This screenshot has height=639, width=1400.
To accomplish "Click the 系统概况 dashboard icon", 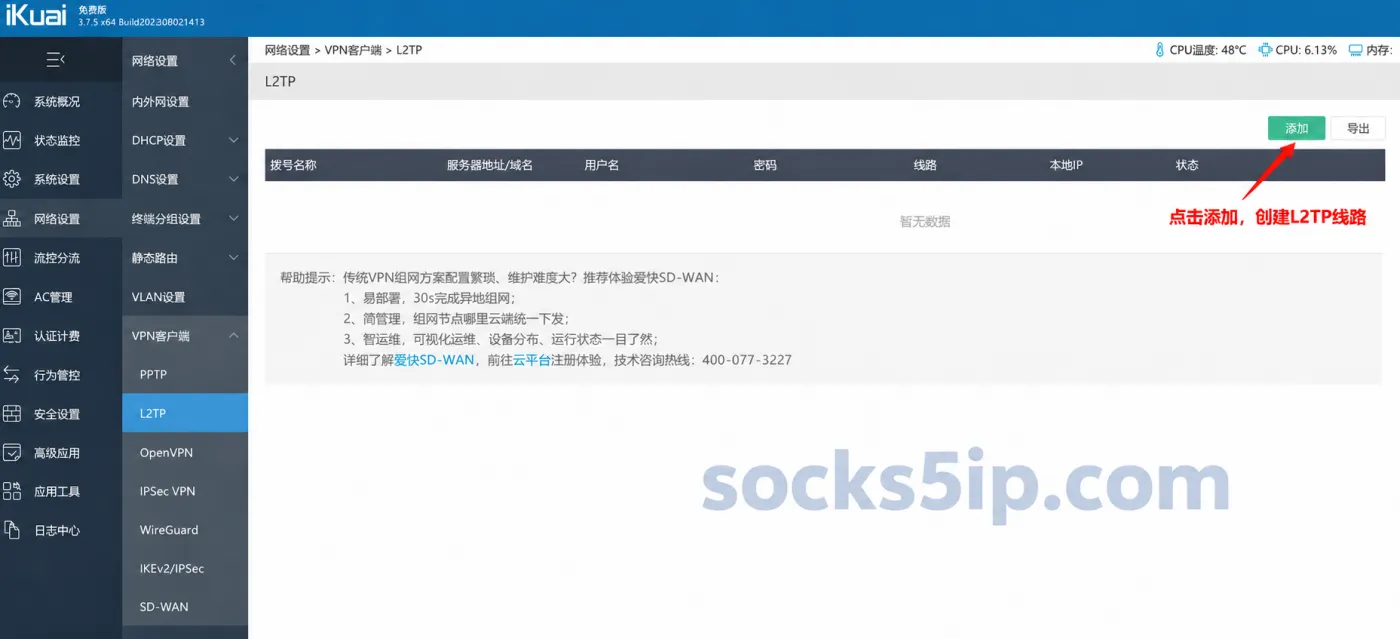I will point(12,101).
